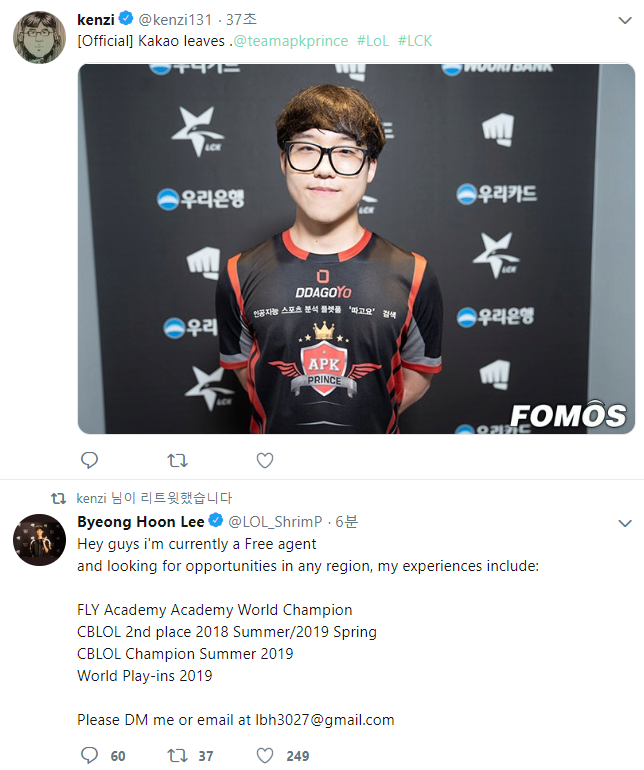
Task: Open kenzi's profile avatar
Action: 39,37
